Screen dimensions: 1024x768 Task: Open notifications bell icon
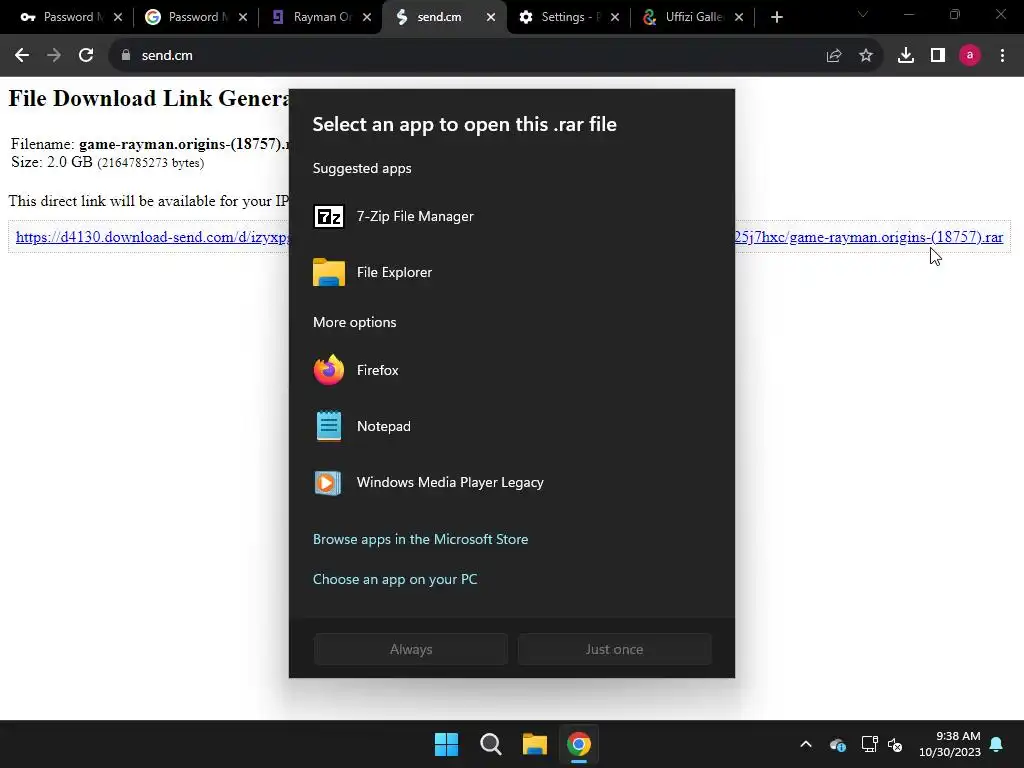click(997, 744)
